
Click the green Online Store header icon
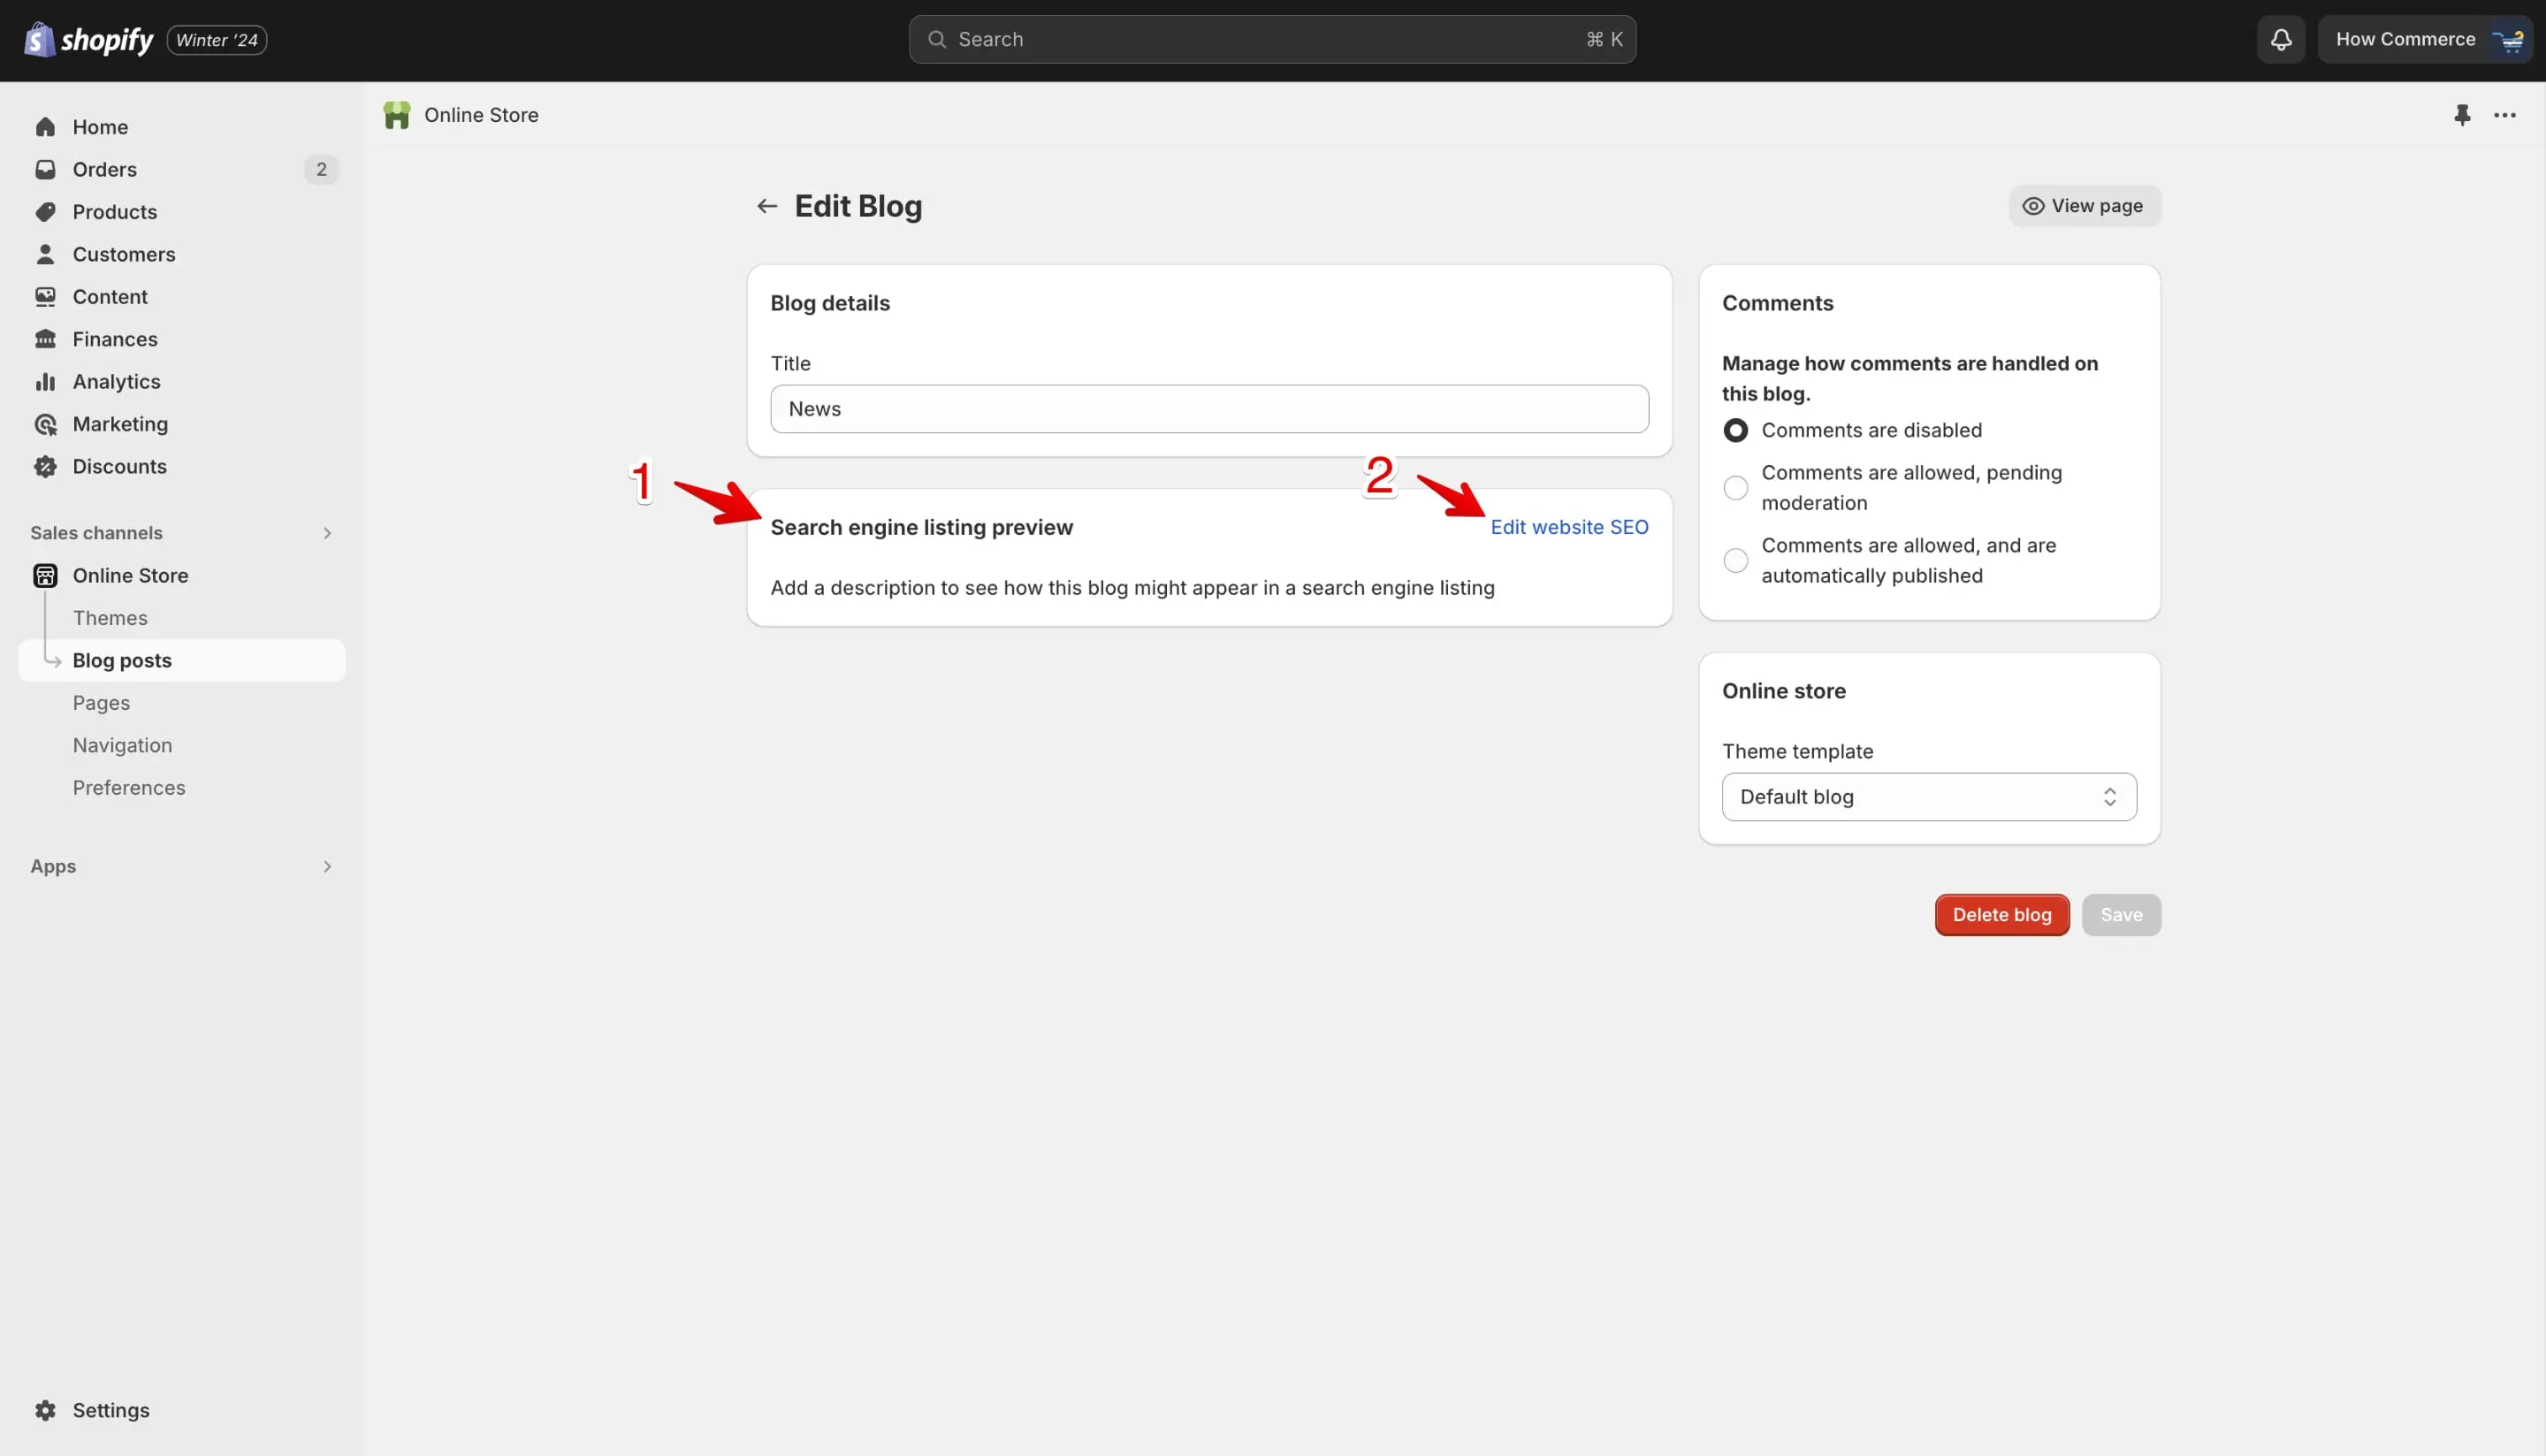[397, 115]
